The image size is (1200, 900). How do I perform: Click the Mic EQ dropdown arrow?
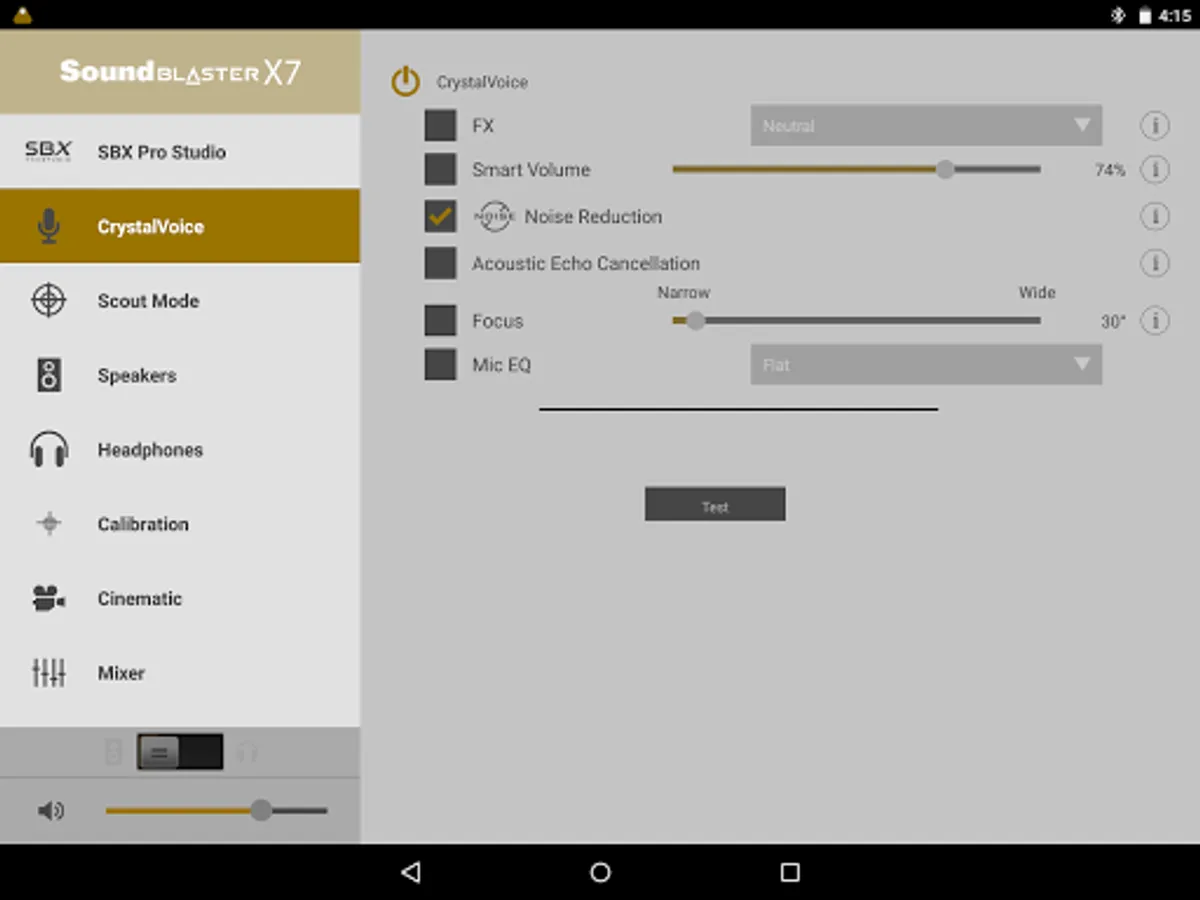1082,364
